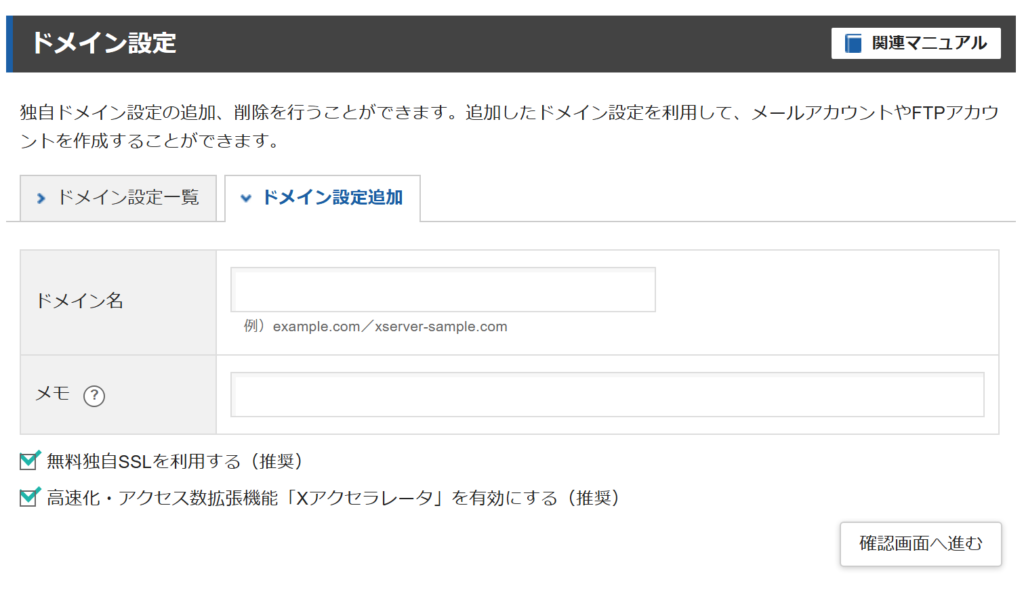Click the 独自ドメイン設定の追加 description paragraph

(x=509, y=127)
